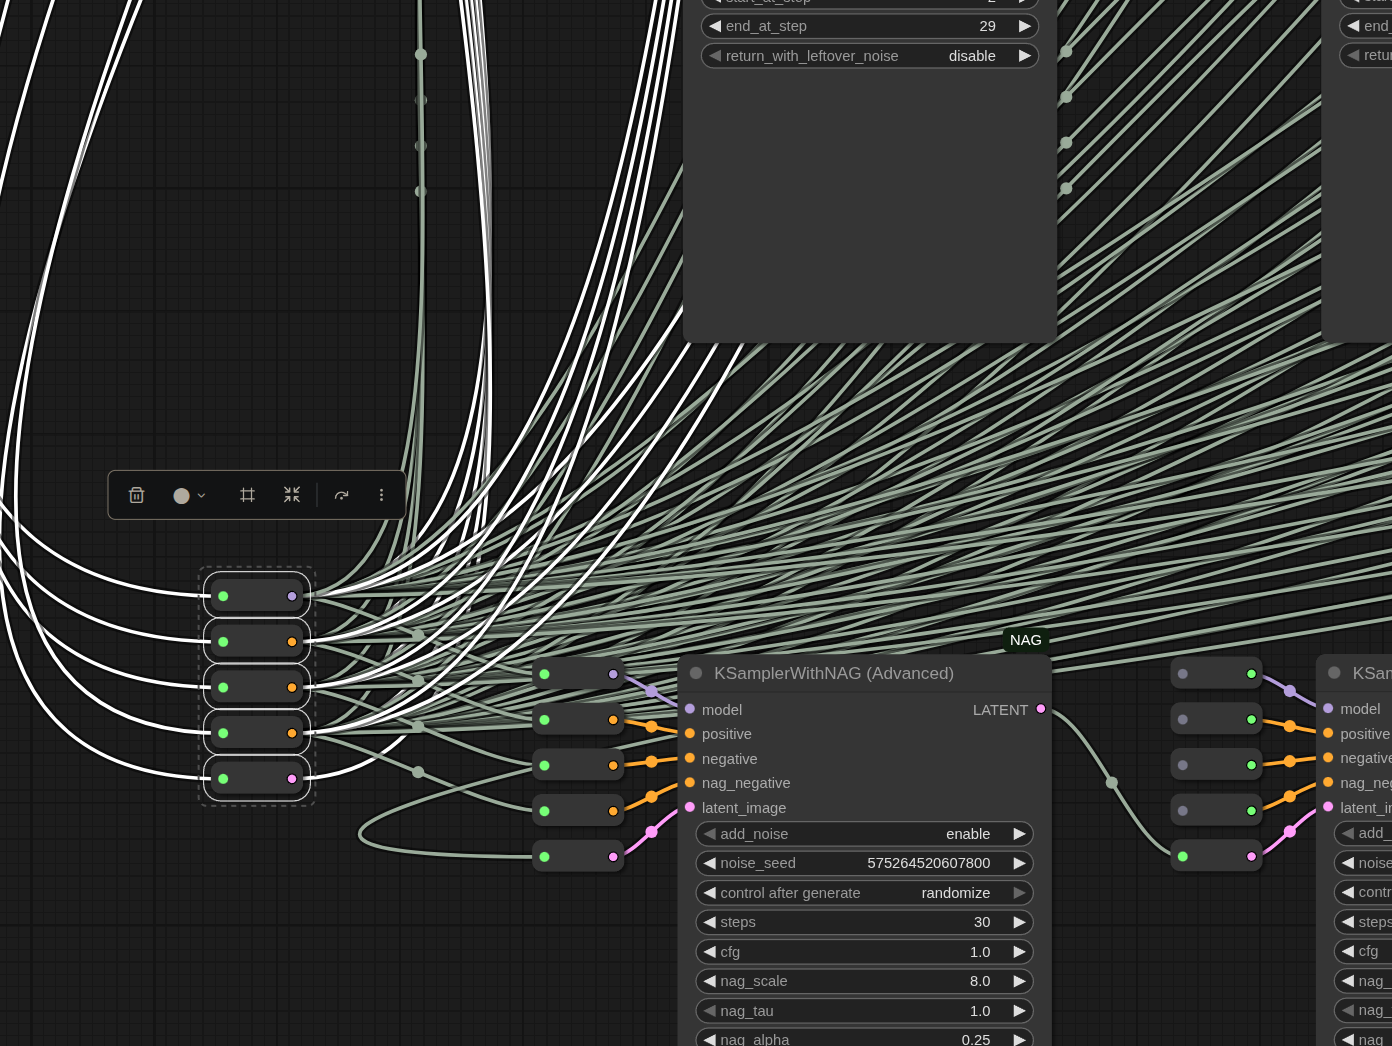The width and height of the screenshot is (1392, 1046).
Task: Switch add_noise to the next option with its right arrow
Action: point(1020,834)
